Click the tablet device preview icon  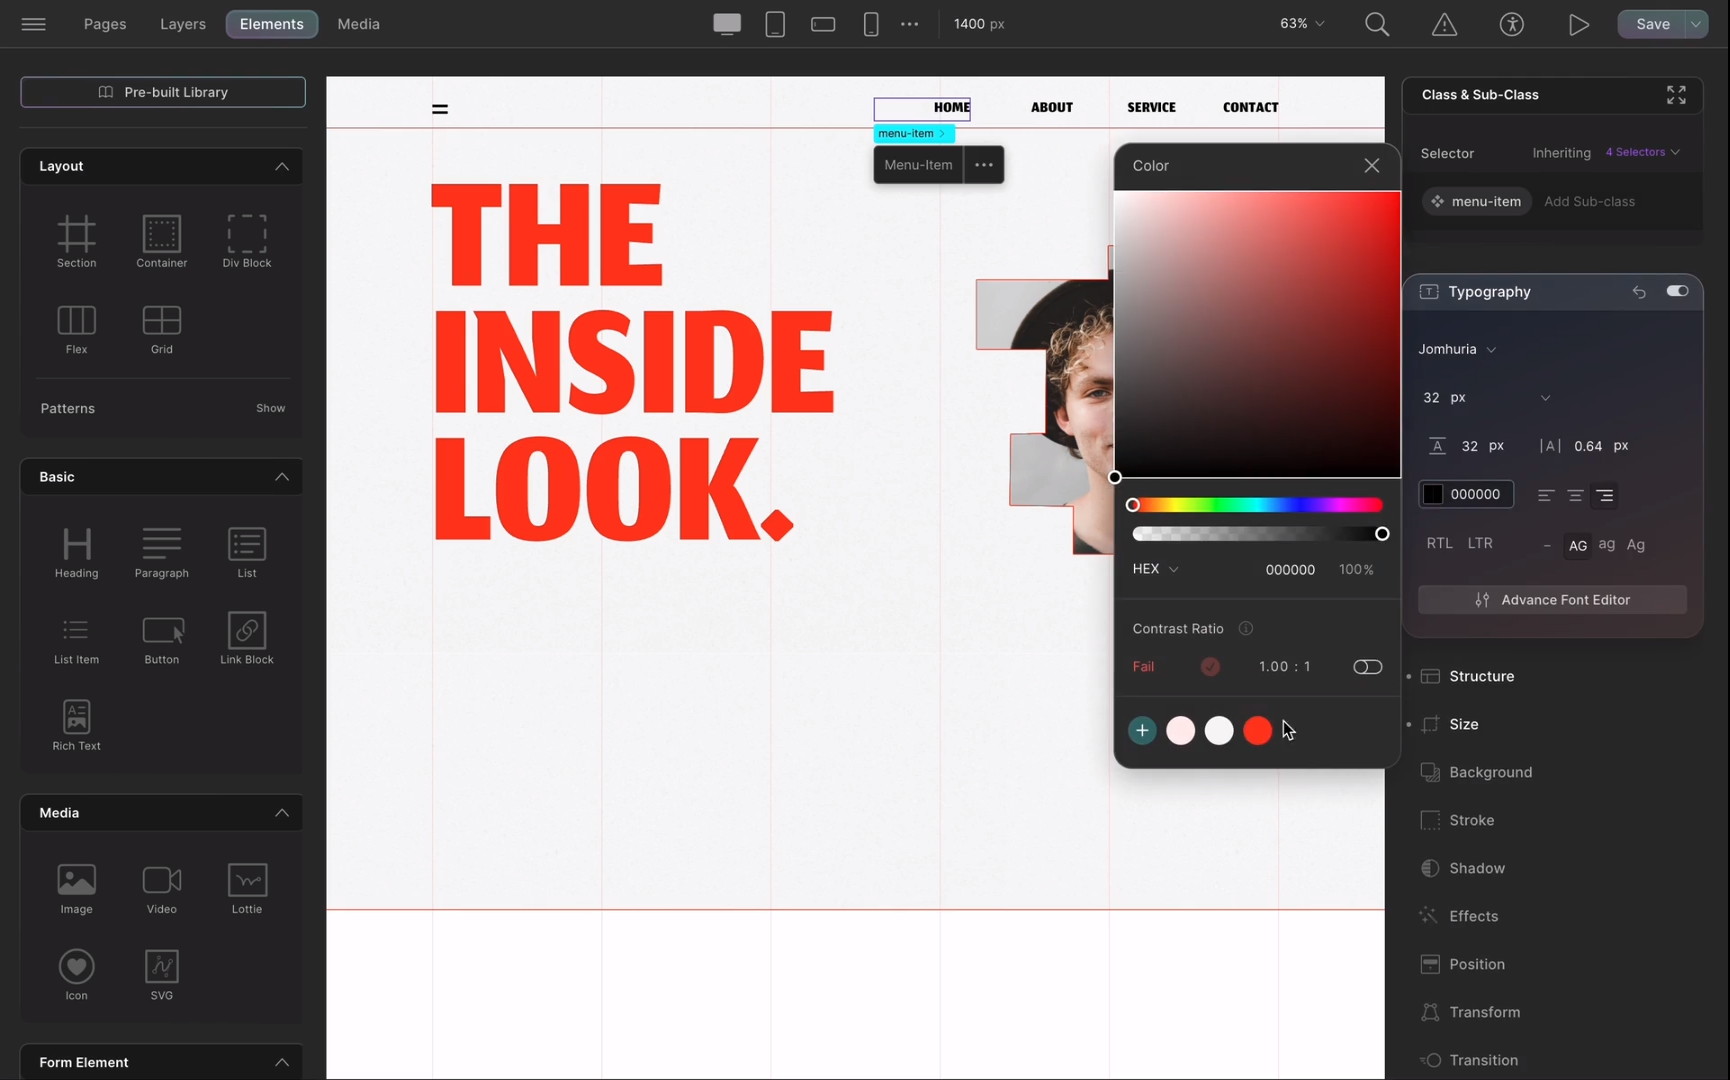pos(774,24)
